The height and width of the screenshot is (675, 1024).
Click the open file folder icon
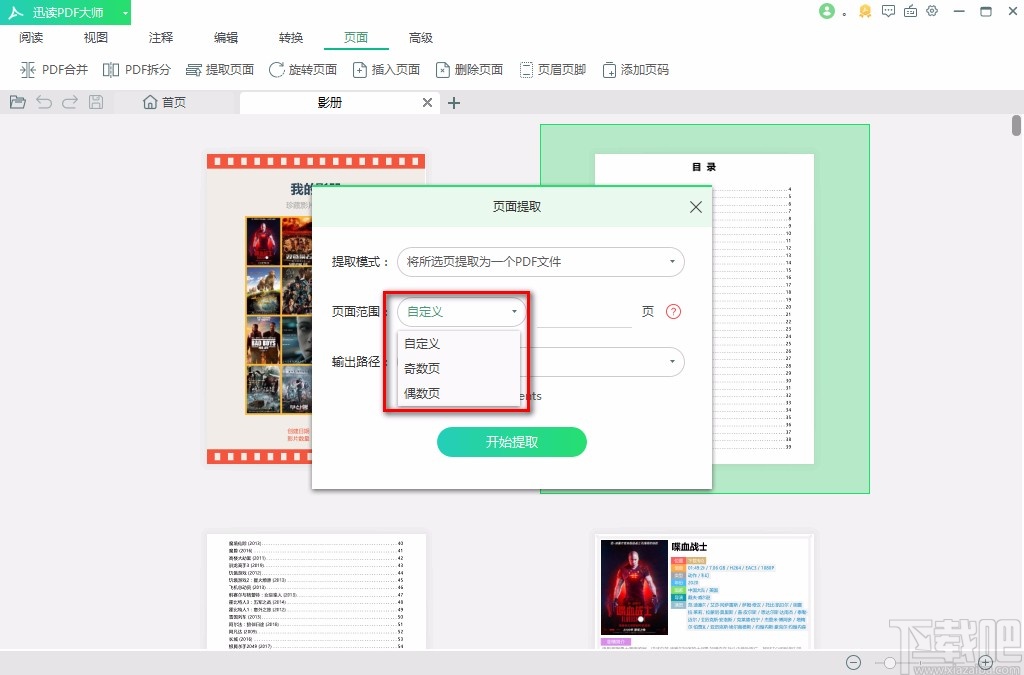tap(17, 101)
